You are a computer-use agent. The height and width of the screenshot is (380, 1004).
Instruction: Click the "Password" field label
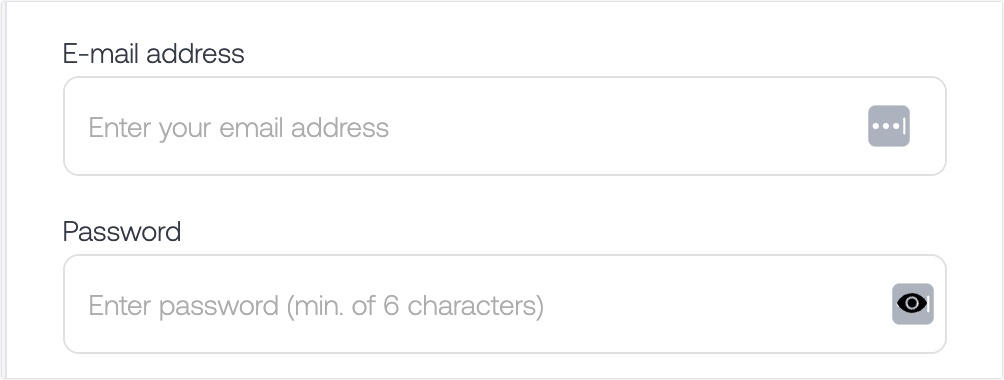click(x=122, y=231)
